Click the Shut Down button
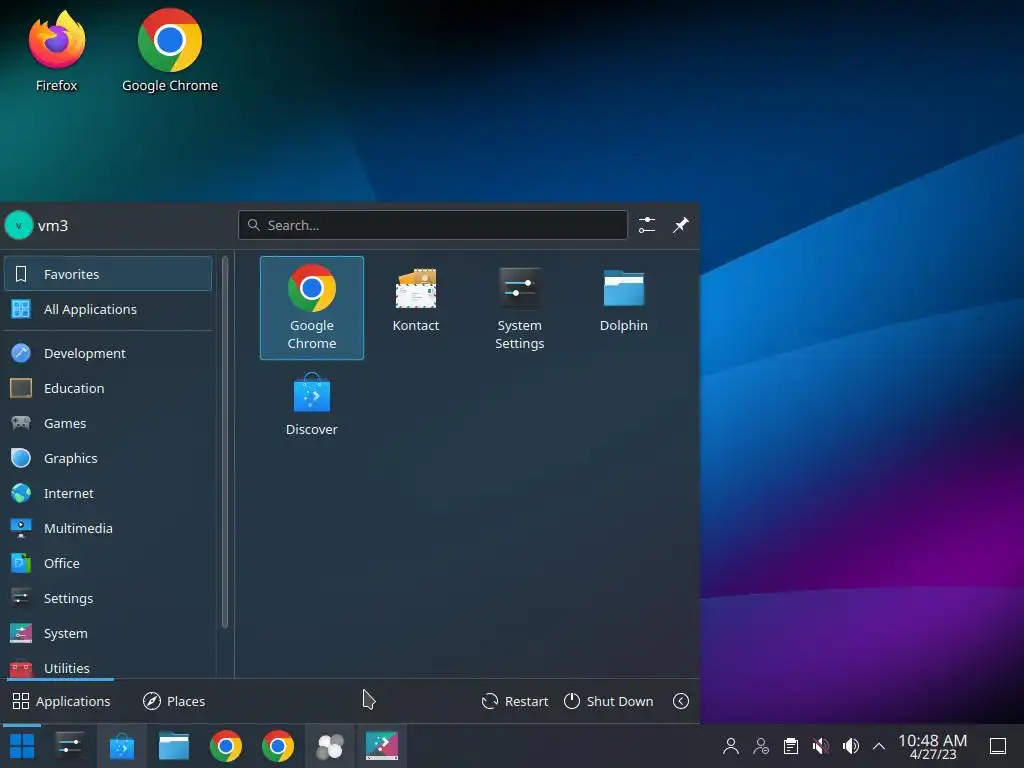The height and width of the screenshot is (768, 1024). coord(608,701)
